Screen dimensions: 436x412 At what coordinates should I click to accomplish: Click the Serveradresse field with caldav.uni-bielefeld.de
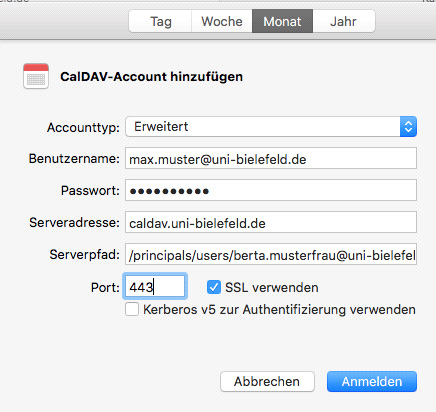(271, 222)
